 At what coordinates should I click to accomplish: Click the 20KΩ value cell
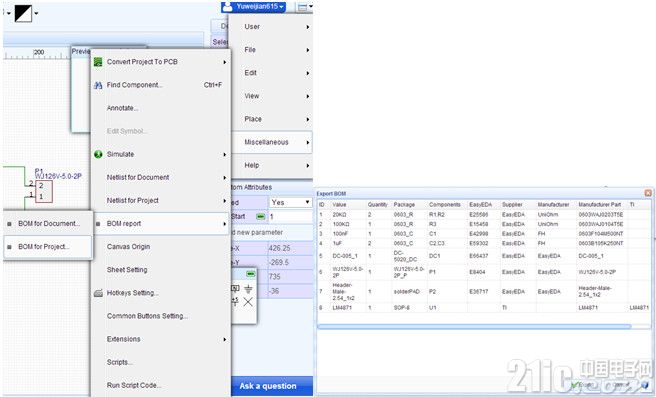(339, 215)
